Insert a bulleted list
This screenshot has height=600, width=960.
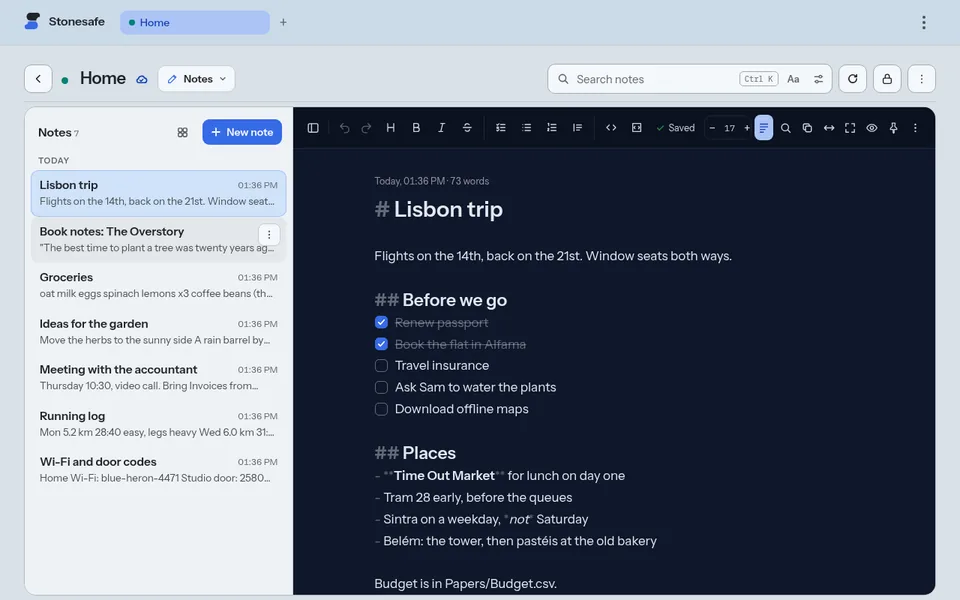[x=527, y=128]
